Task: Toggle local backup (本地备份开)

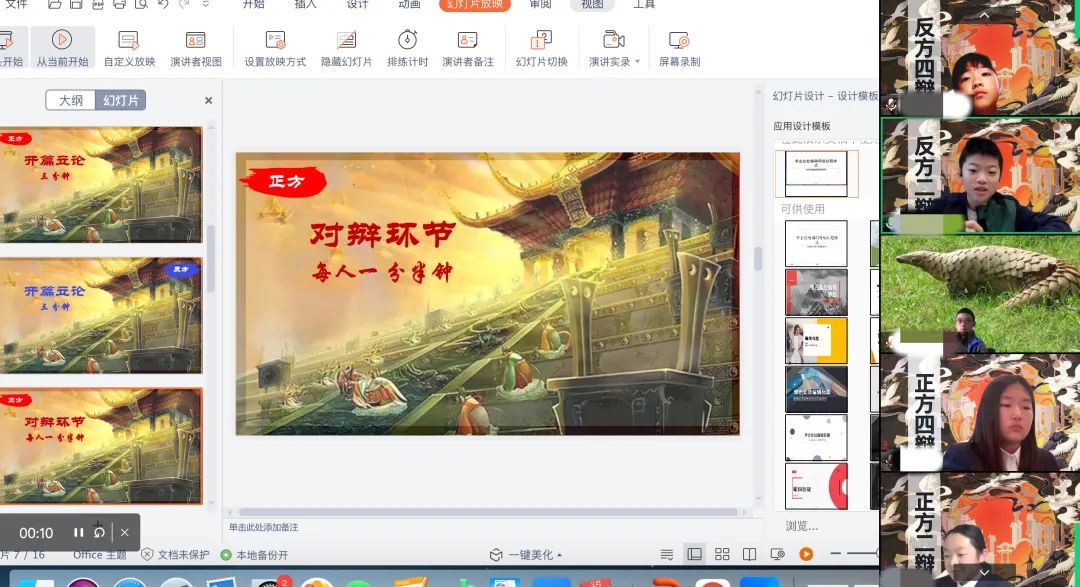Action: pyautogui.click(x=253, y=555)
